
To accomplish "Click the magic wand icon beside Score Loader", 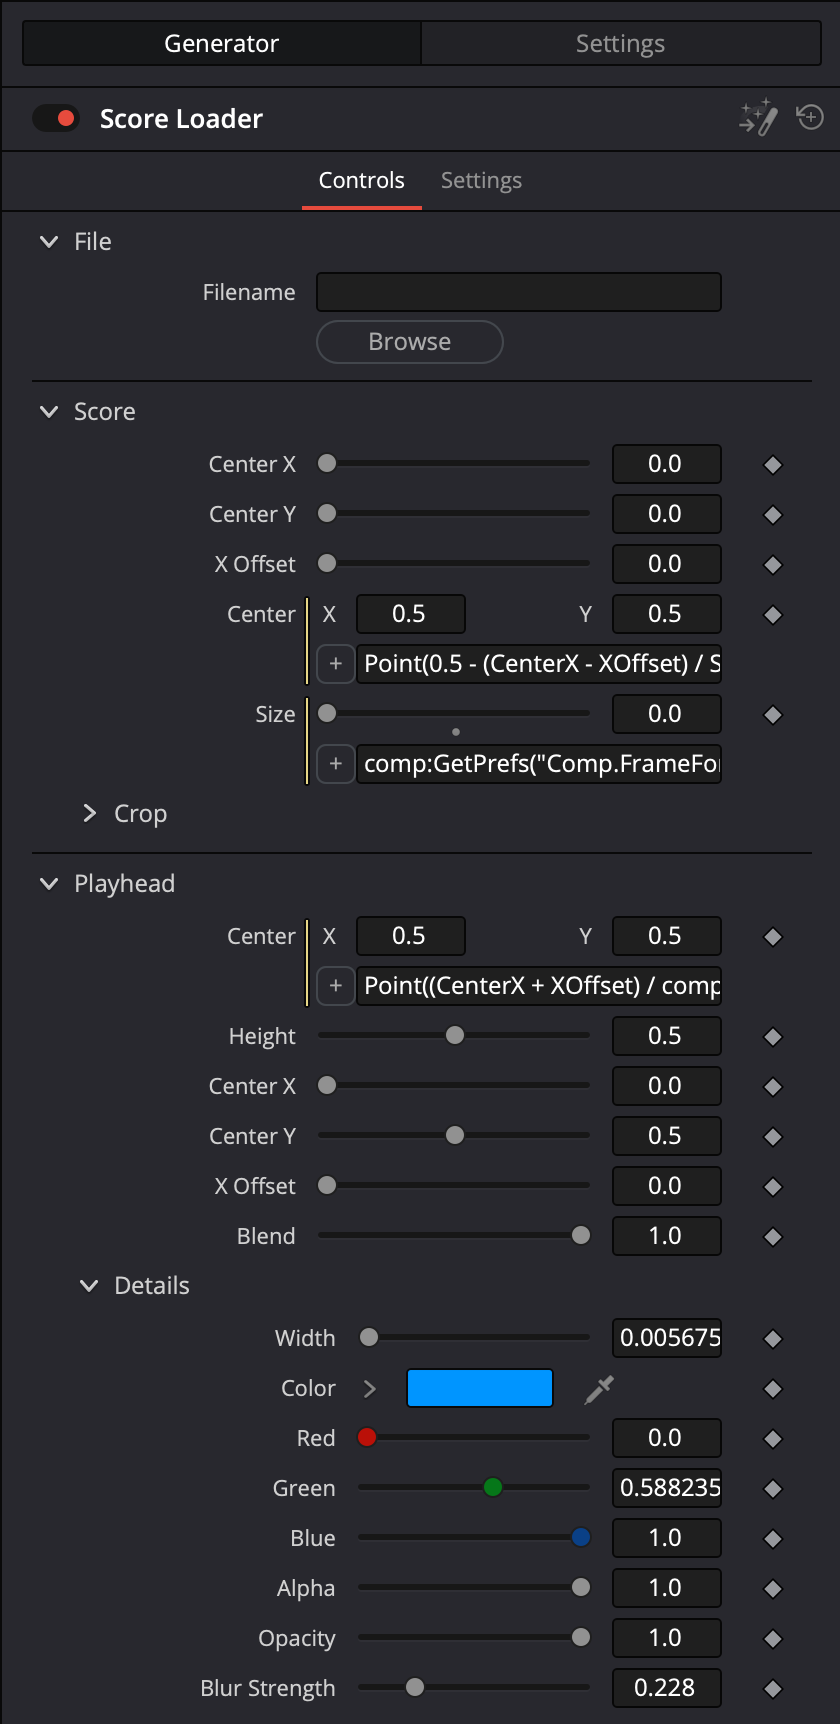I will (758, 117).
